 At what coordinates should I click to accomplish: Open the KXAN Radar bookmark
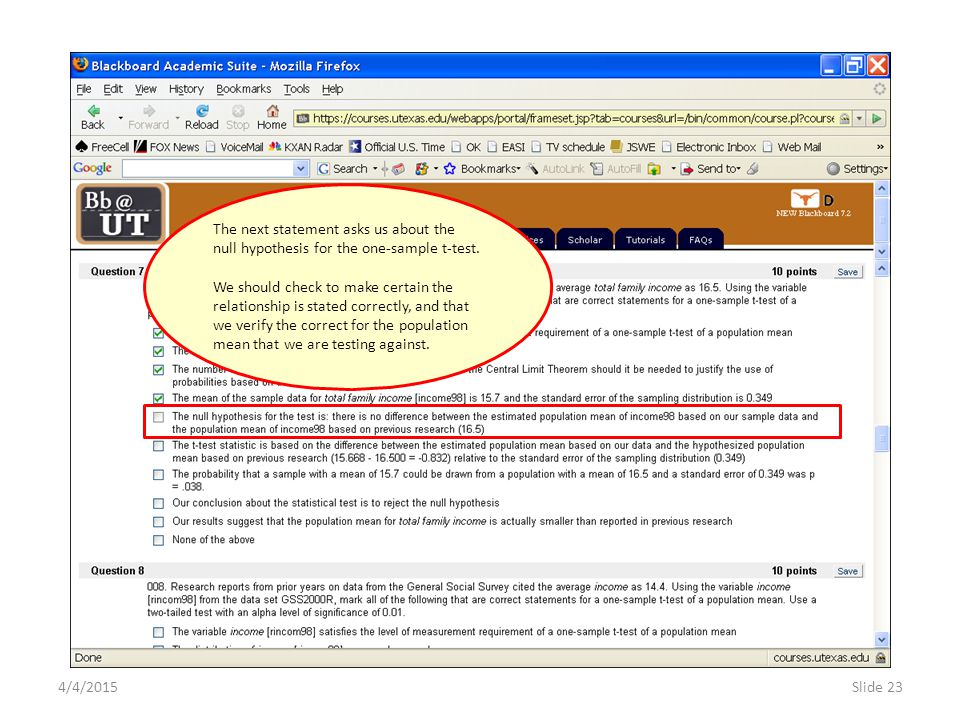pyautogui.click(x=306, y=147)
